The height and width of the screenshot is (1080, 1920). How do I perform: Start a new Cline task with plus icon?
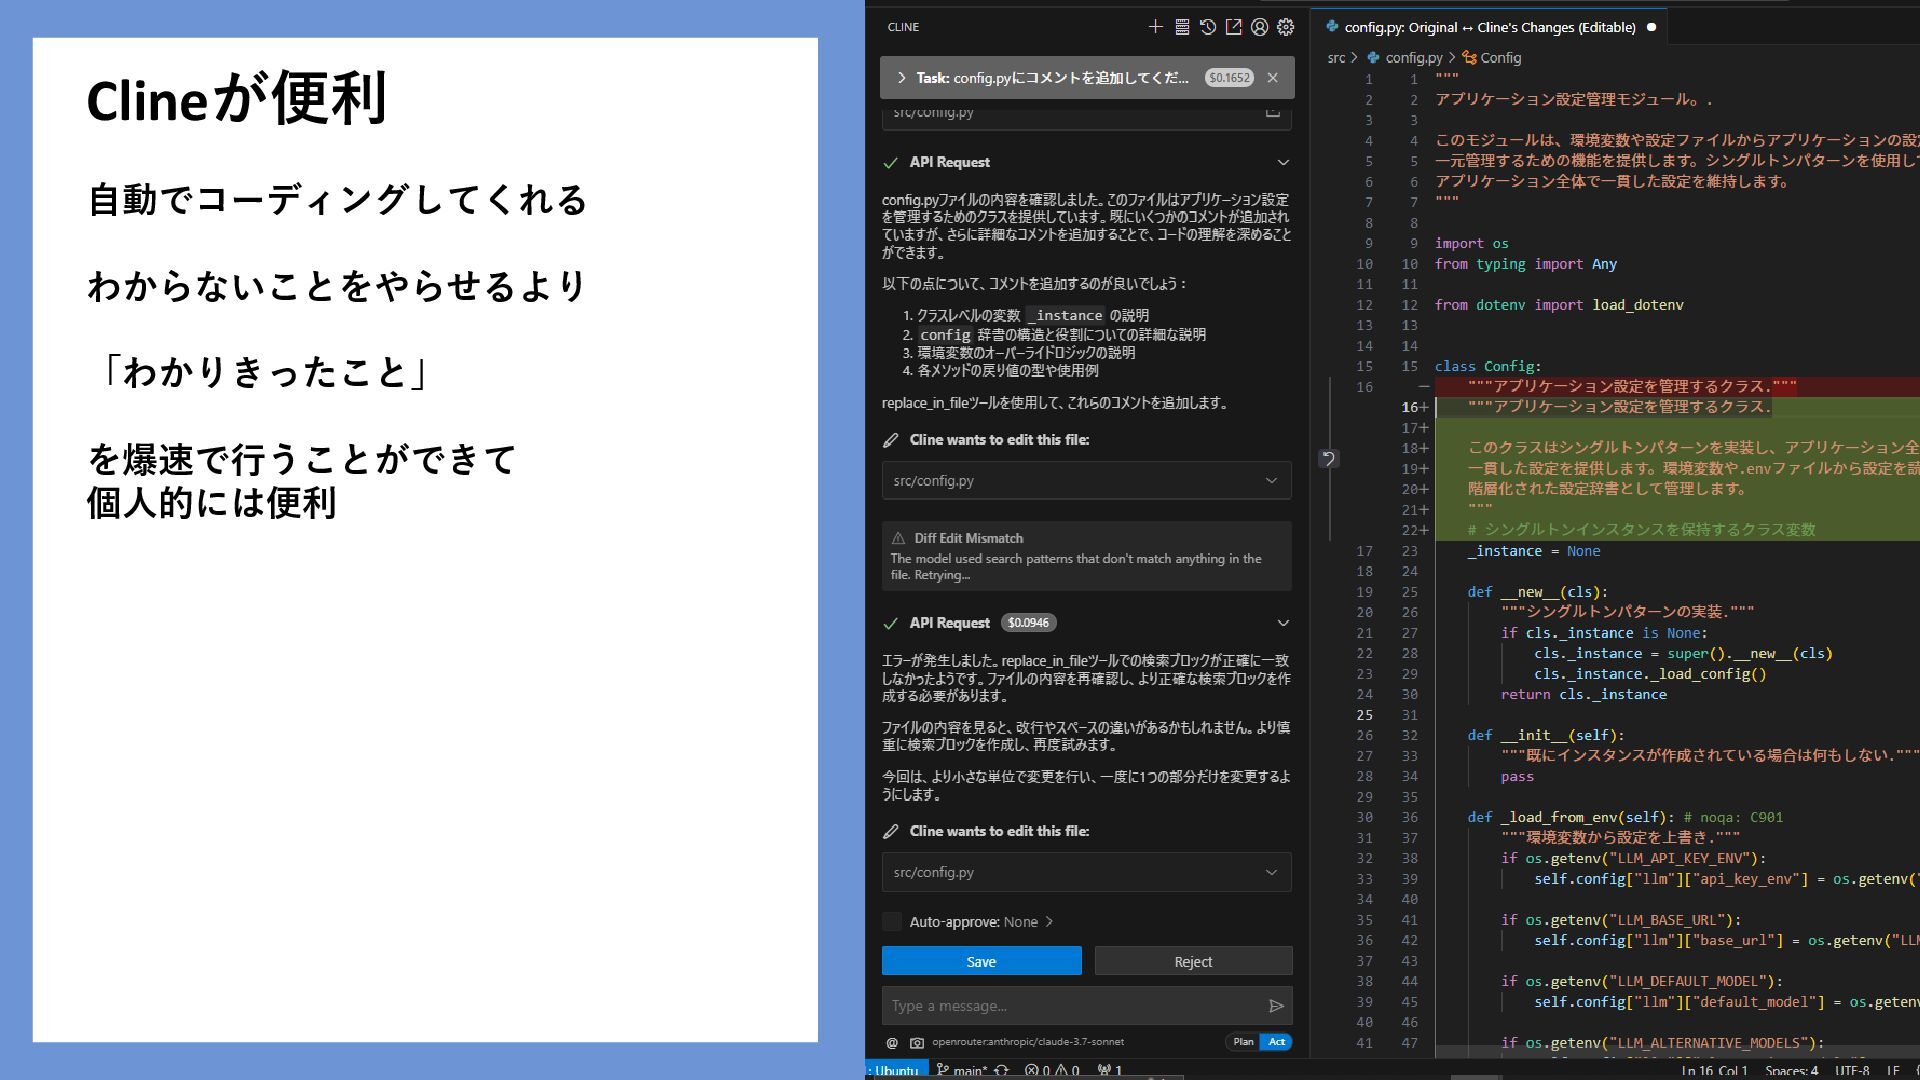[1155, 27]
